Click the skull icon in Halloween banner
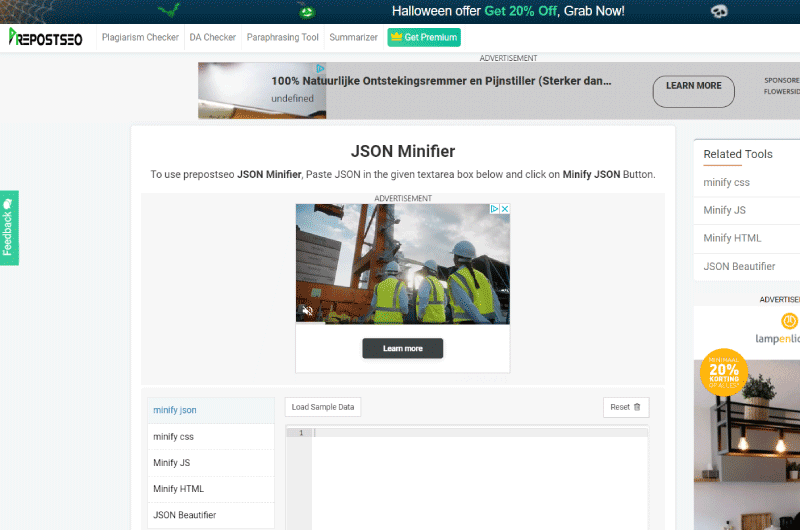The image size is (800, 530). coord(719,11)
